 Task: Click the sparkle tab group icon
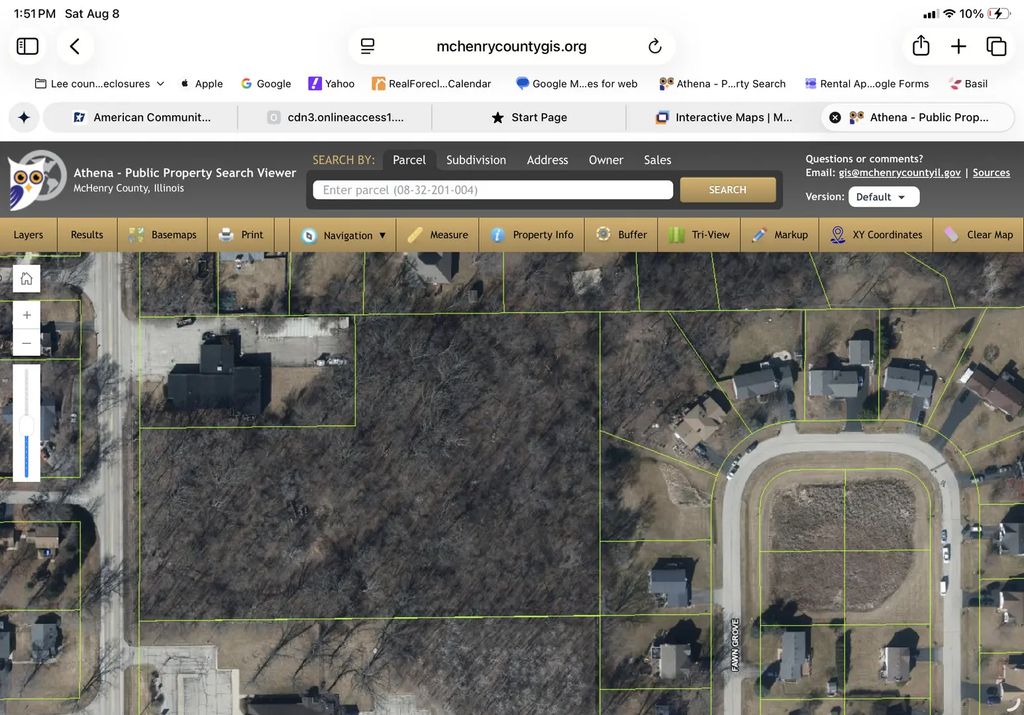coord(24,118)
